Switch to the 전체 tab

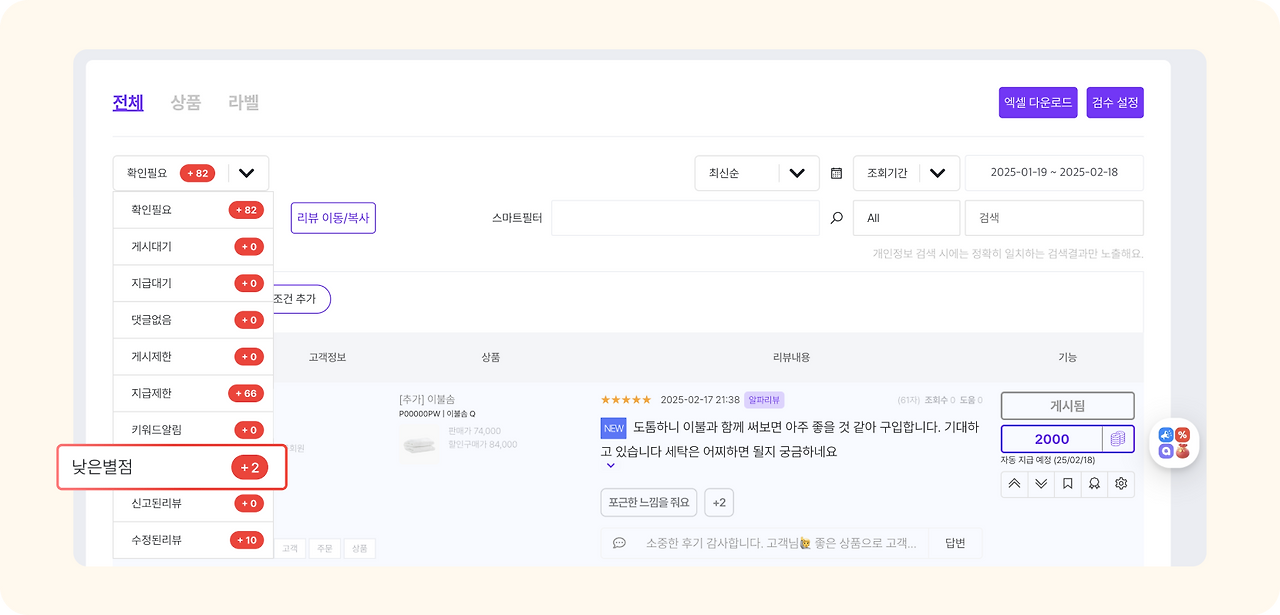(x=128, y=102)
